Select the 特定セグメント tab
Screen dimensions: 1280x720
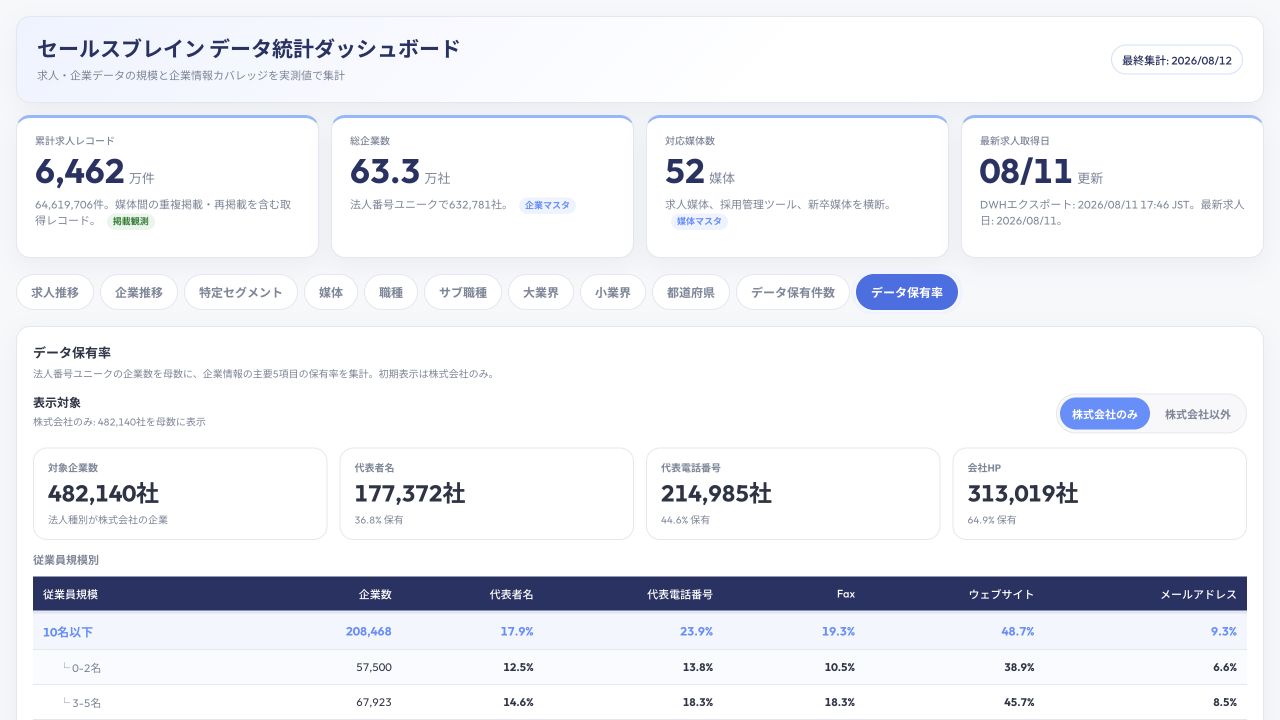tap(241, 293)
